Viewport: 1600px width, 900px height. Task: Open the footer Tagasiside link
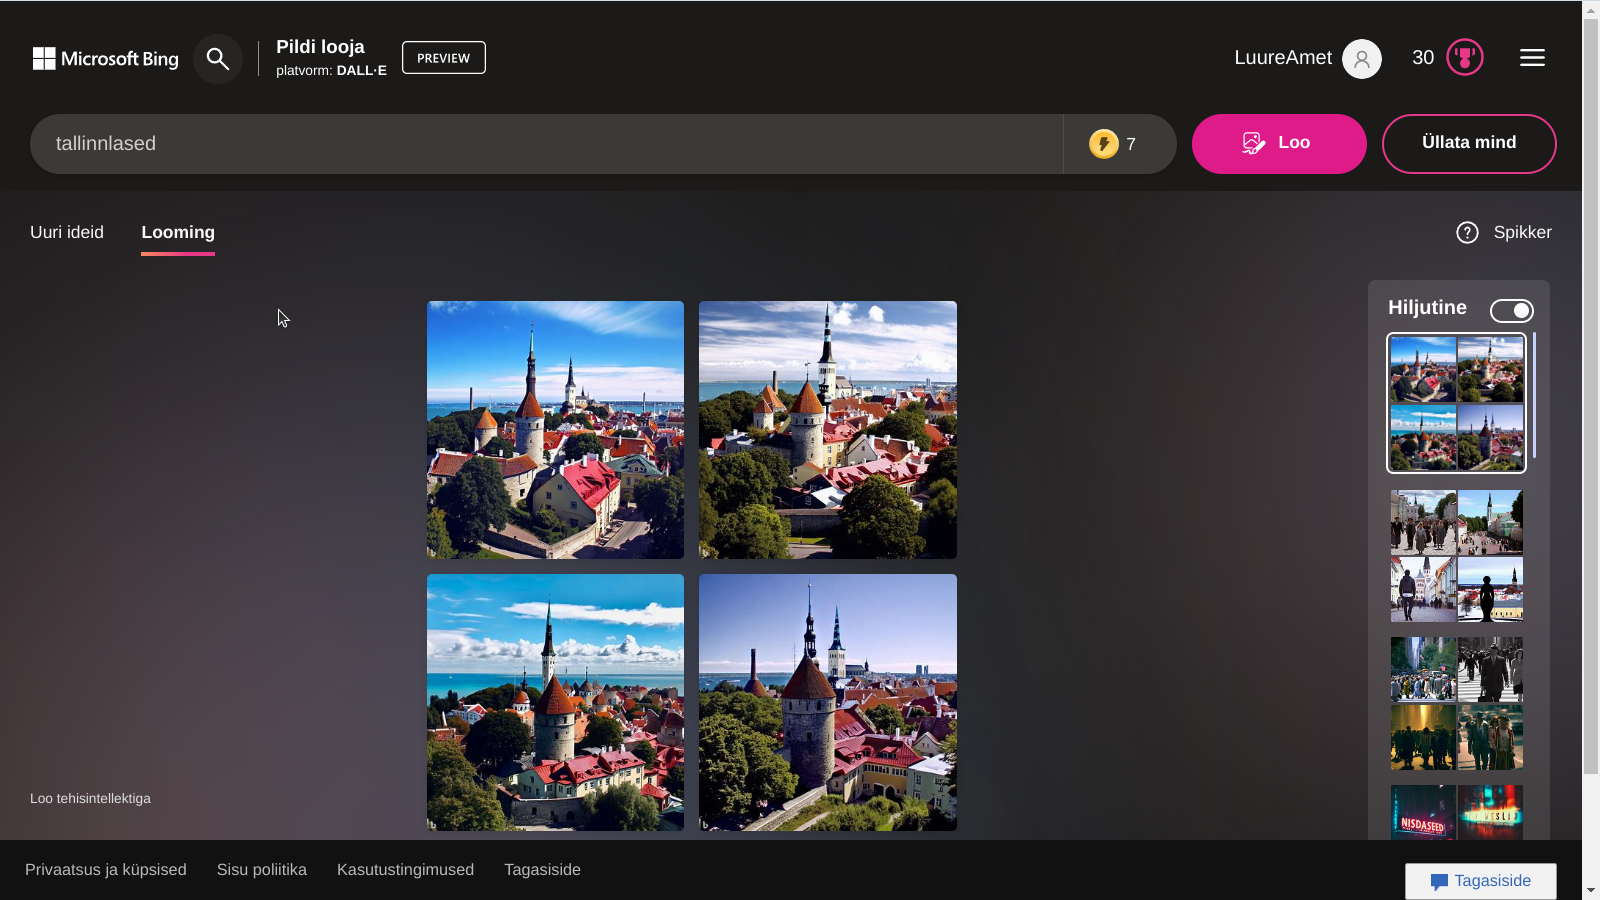tap(542, 870)
